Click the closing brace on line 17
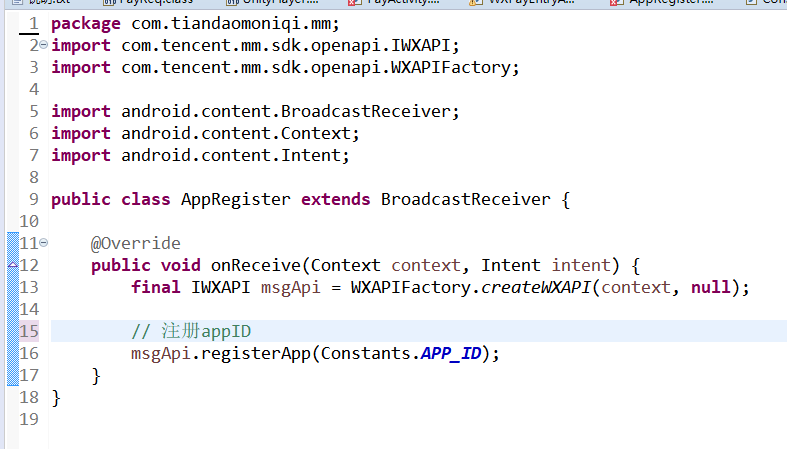 [96, 376]
